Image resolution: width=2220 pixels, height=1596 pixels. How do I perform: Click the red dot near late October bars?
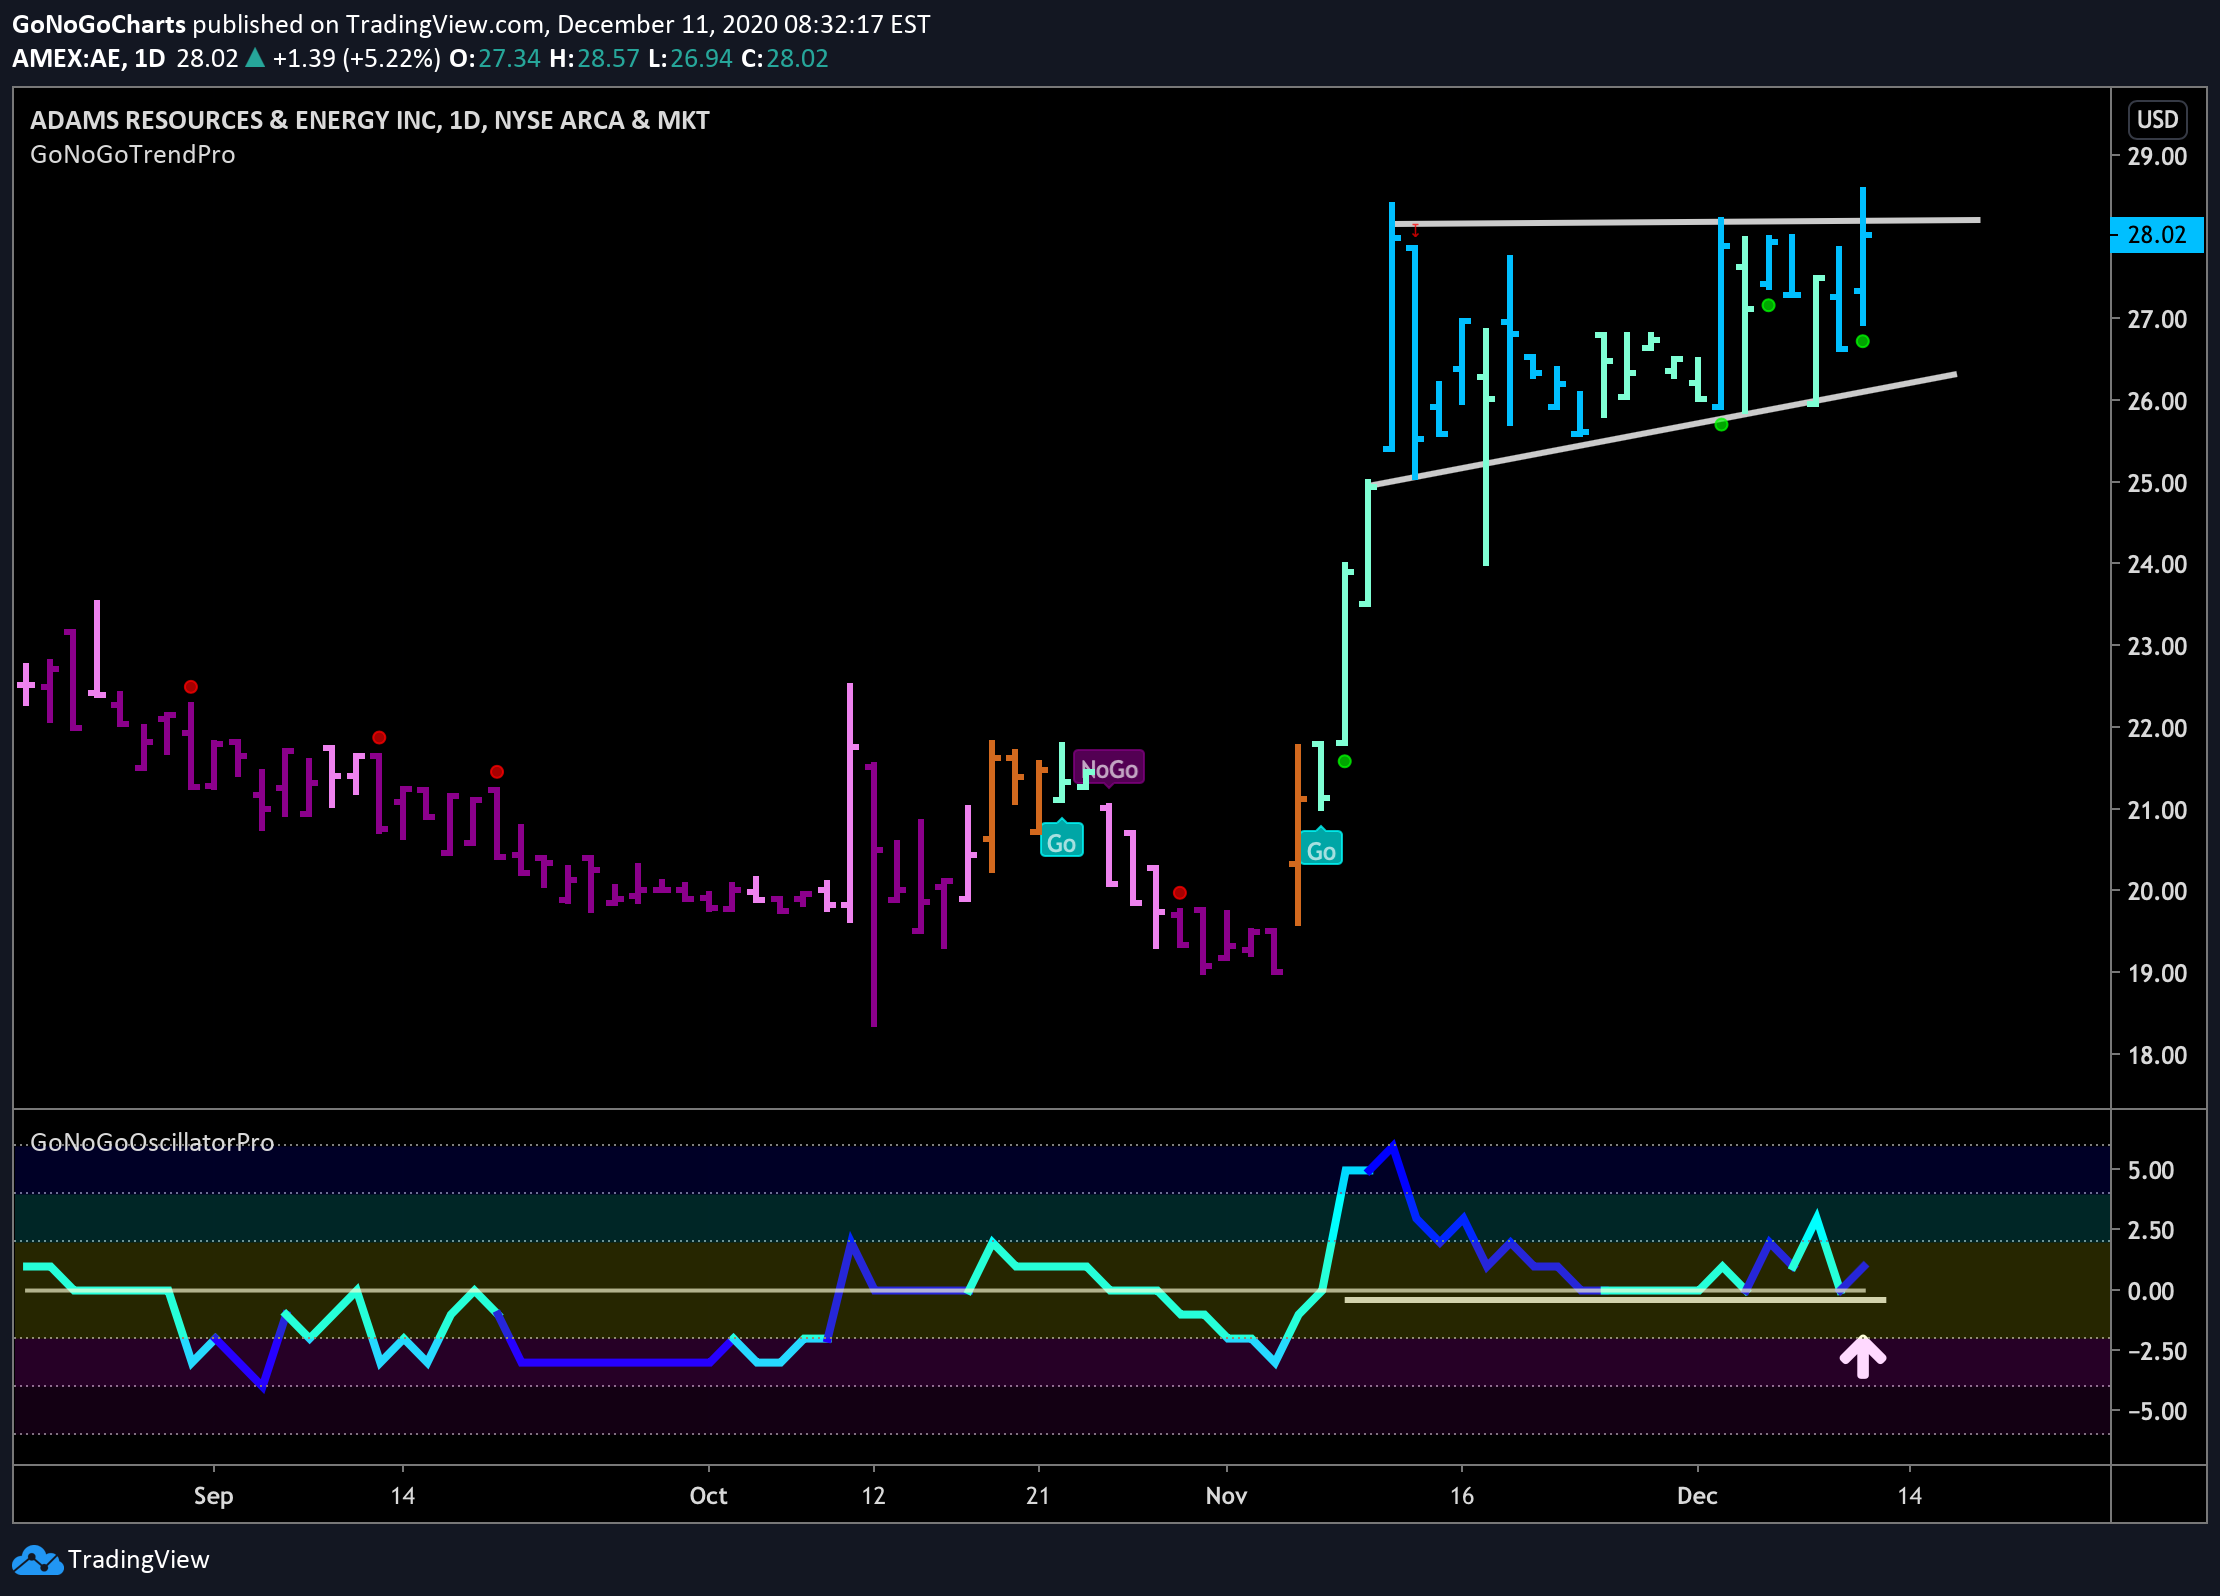click(x=1180, y=892)
